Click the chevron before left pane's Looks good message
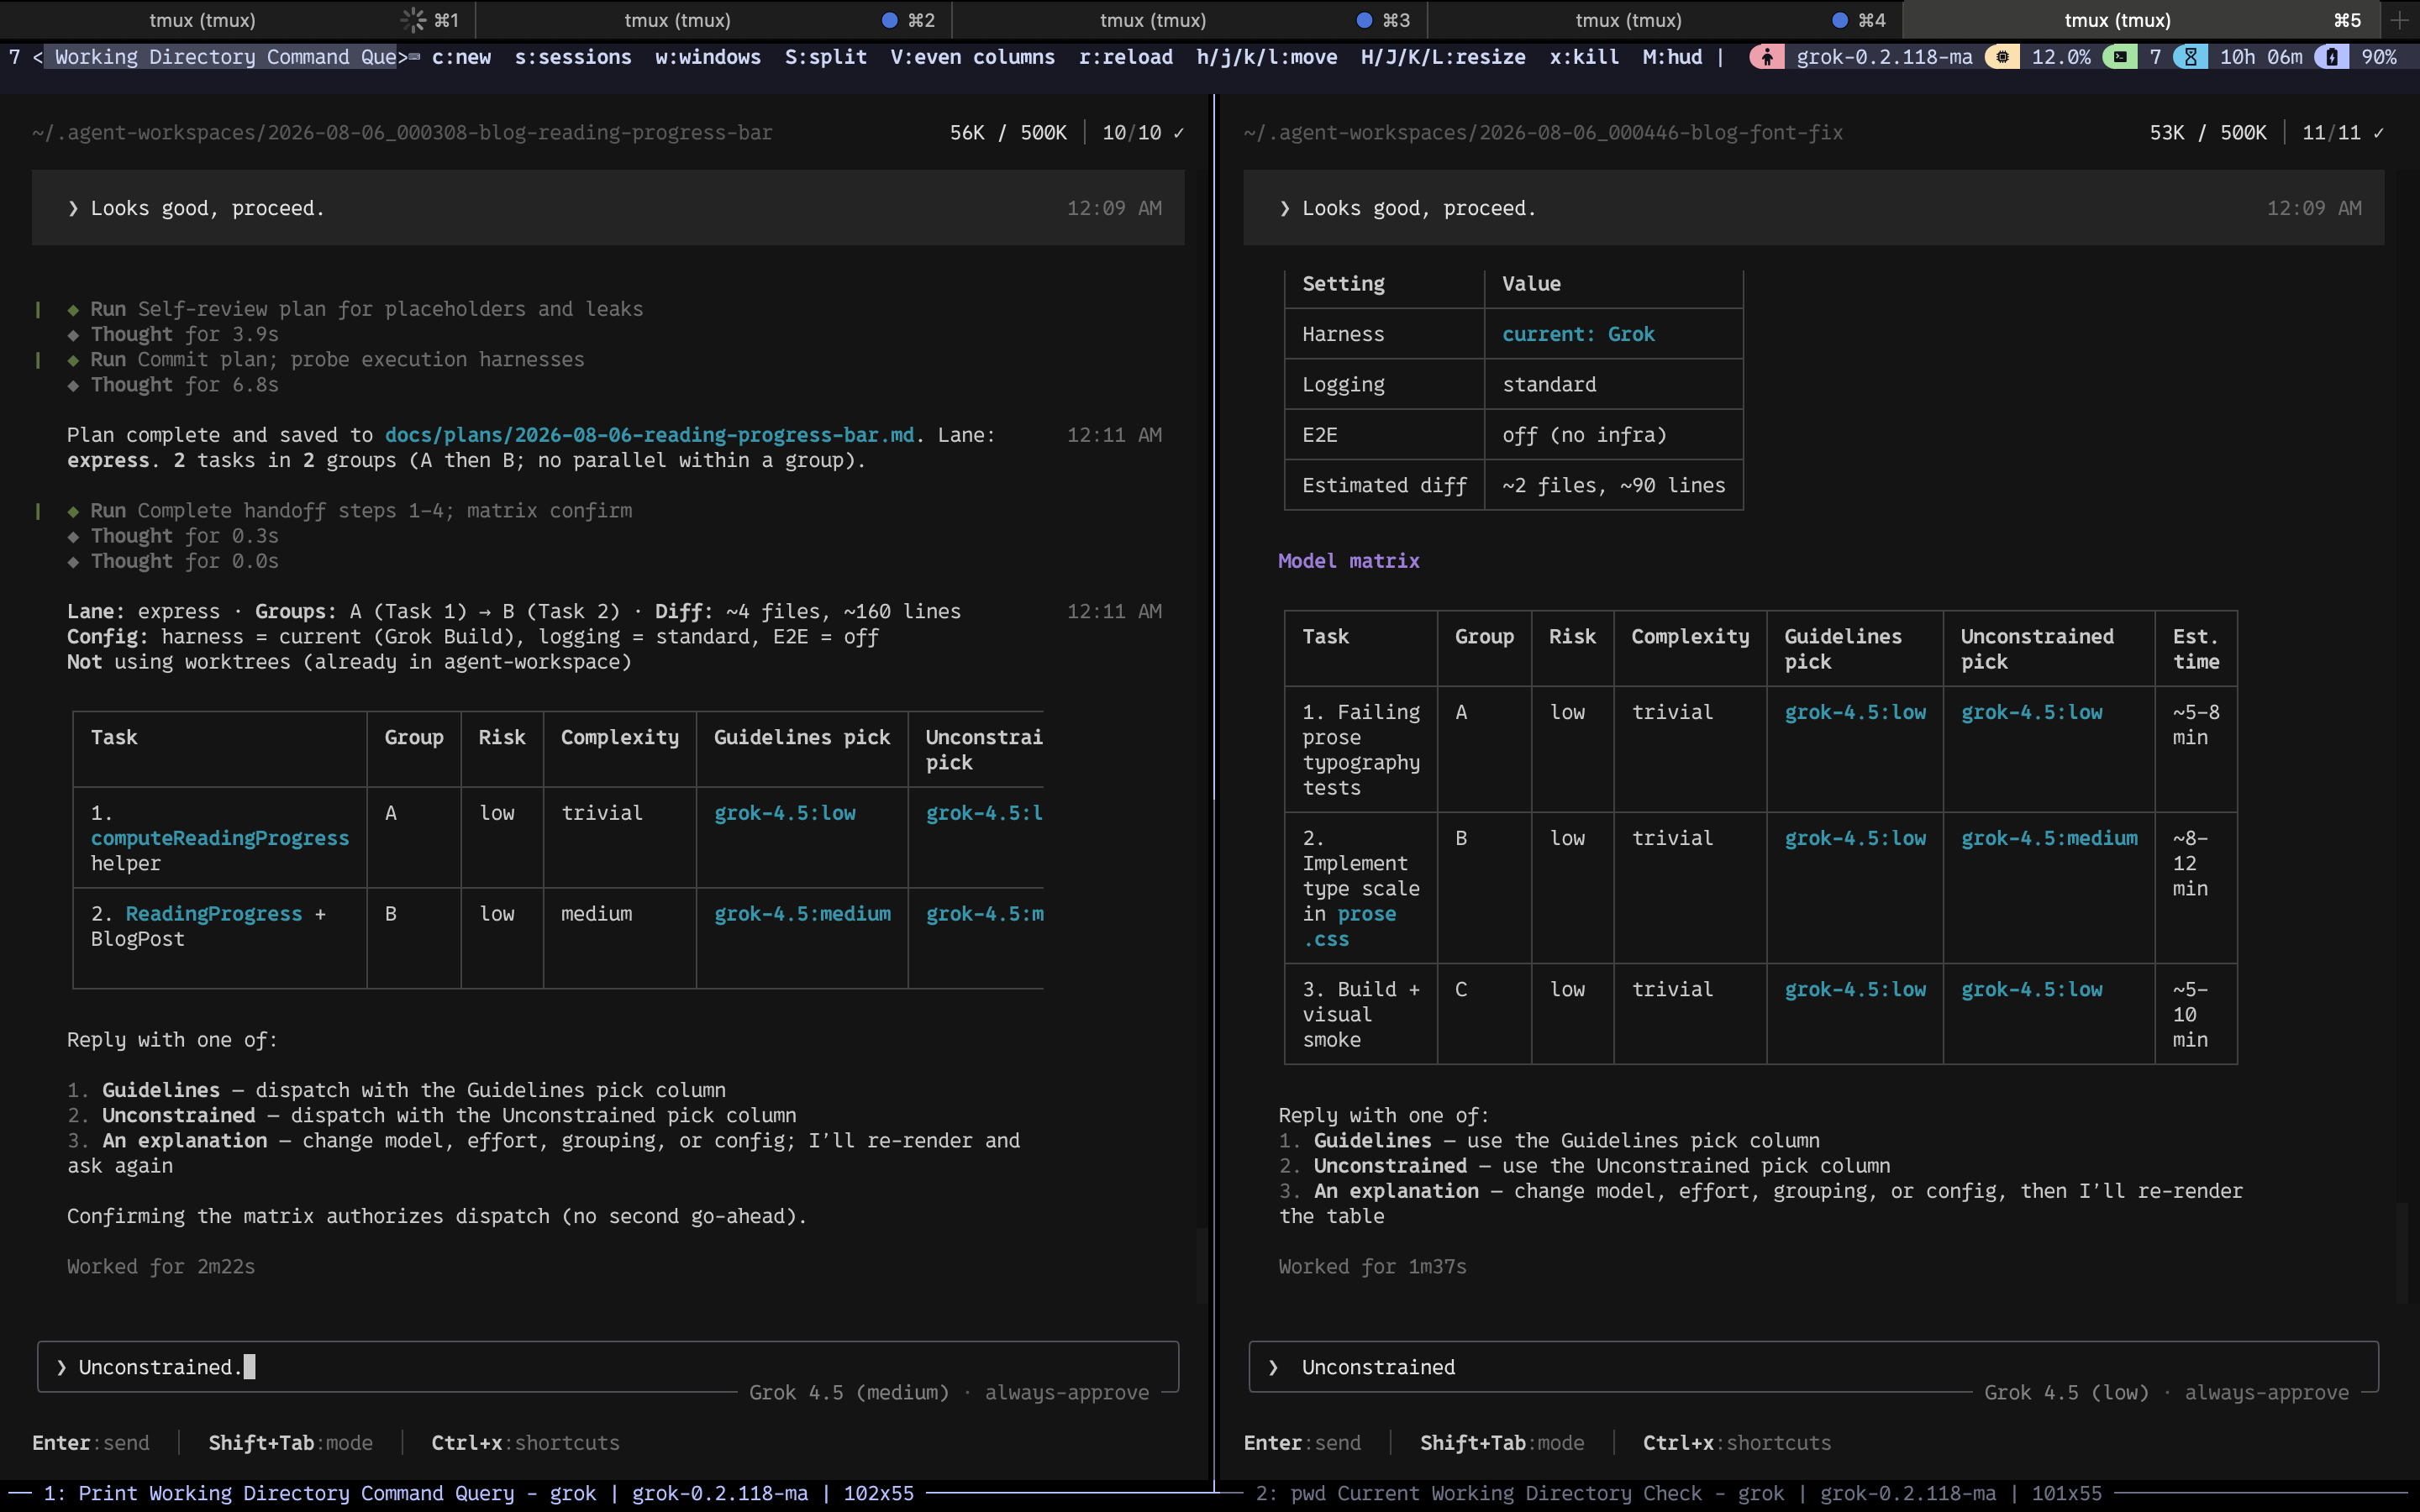Screen dimensions: 2420x1512 73,208
